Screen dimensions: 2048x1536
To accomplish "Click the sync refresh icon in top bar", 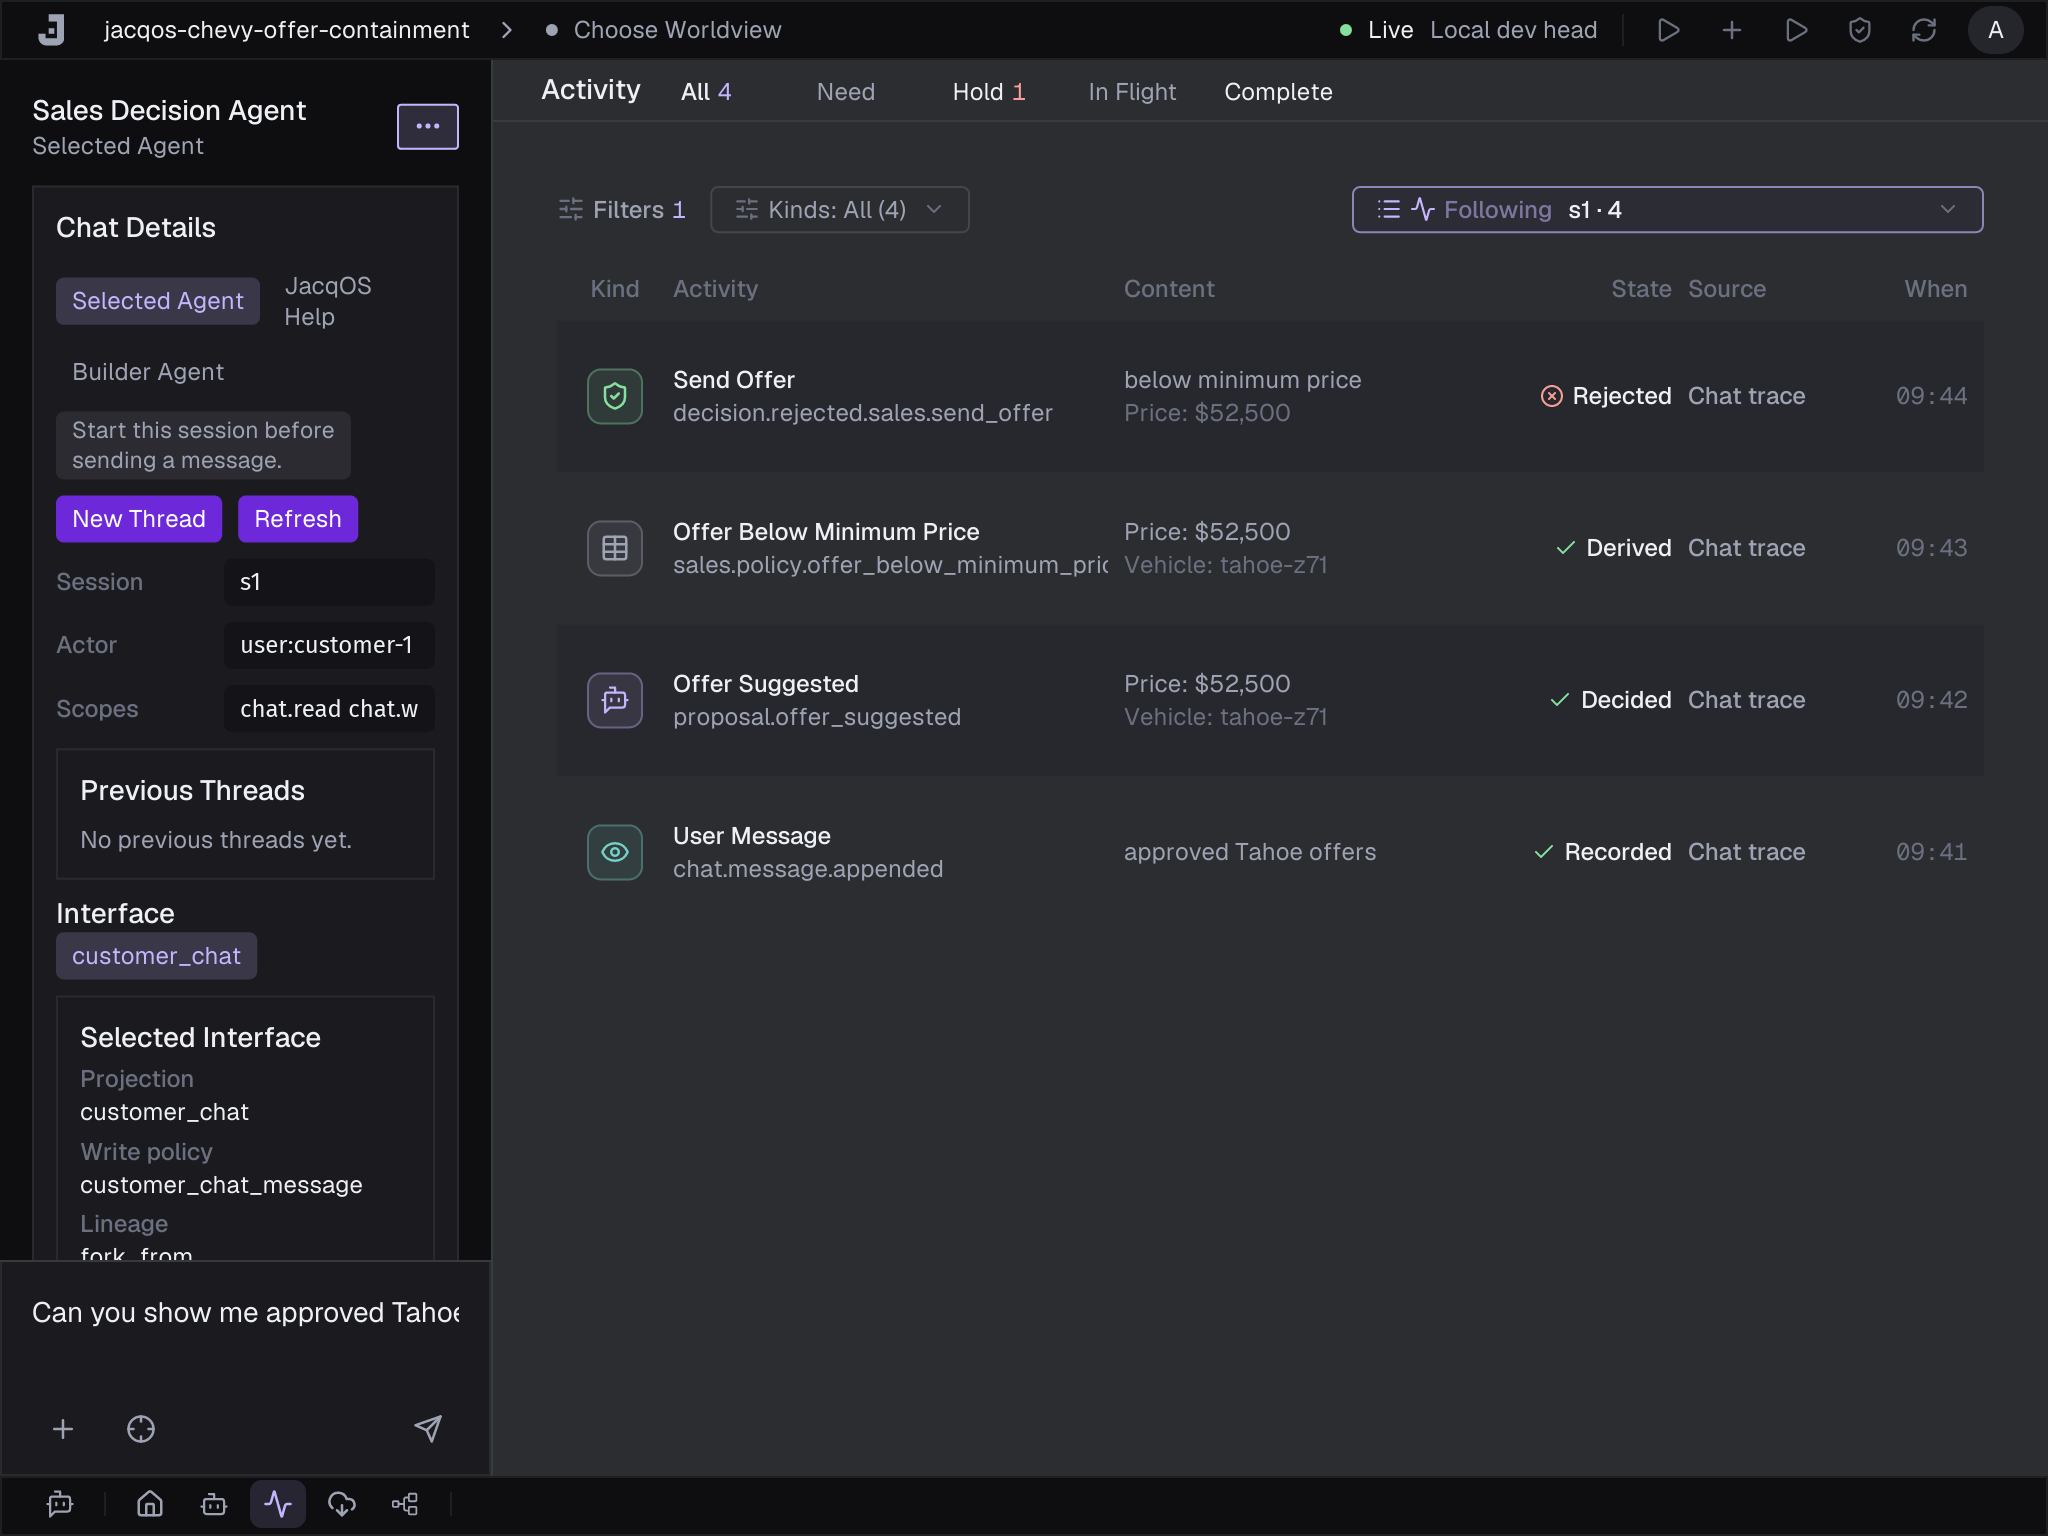I will 1924,30.
